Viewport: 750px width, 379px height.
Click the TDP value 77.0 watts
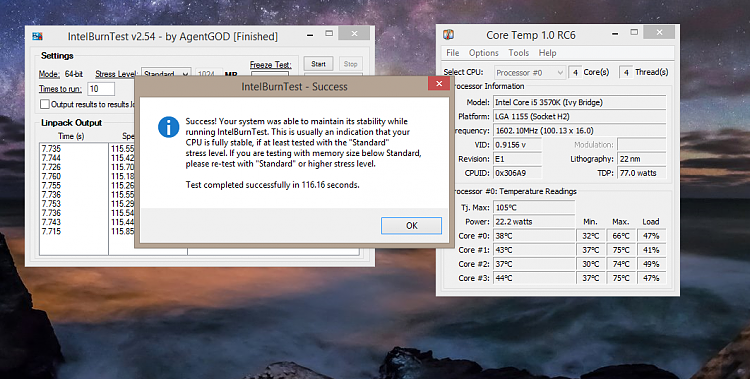click(x=641, y=173)
